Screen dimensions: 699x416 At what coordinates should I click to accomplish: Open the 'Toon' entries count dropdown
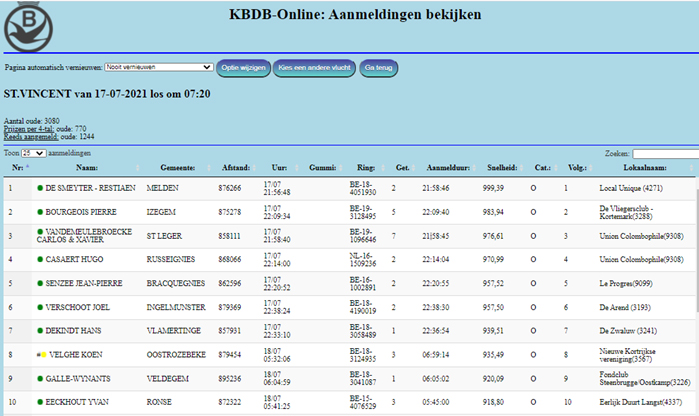[33, 154]
